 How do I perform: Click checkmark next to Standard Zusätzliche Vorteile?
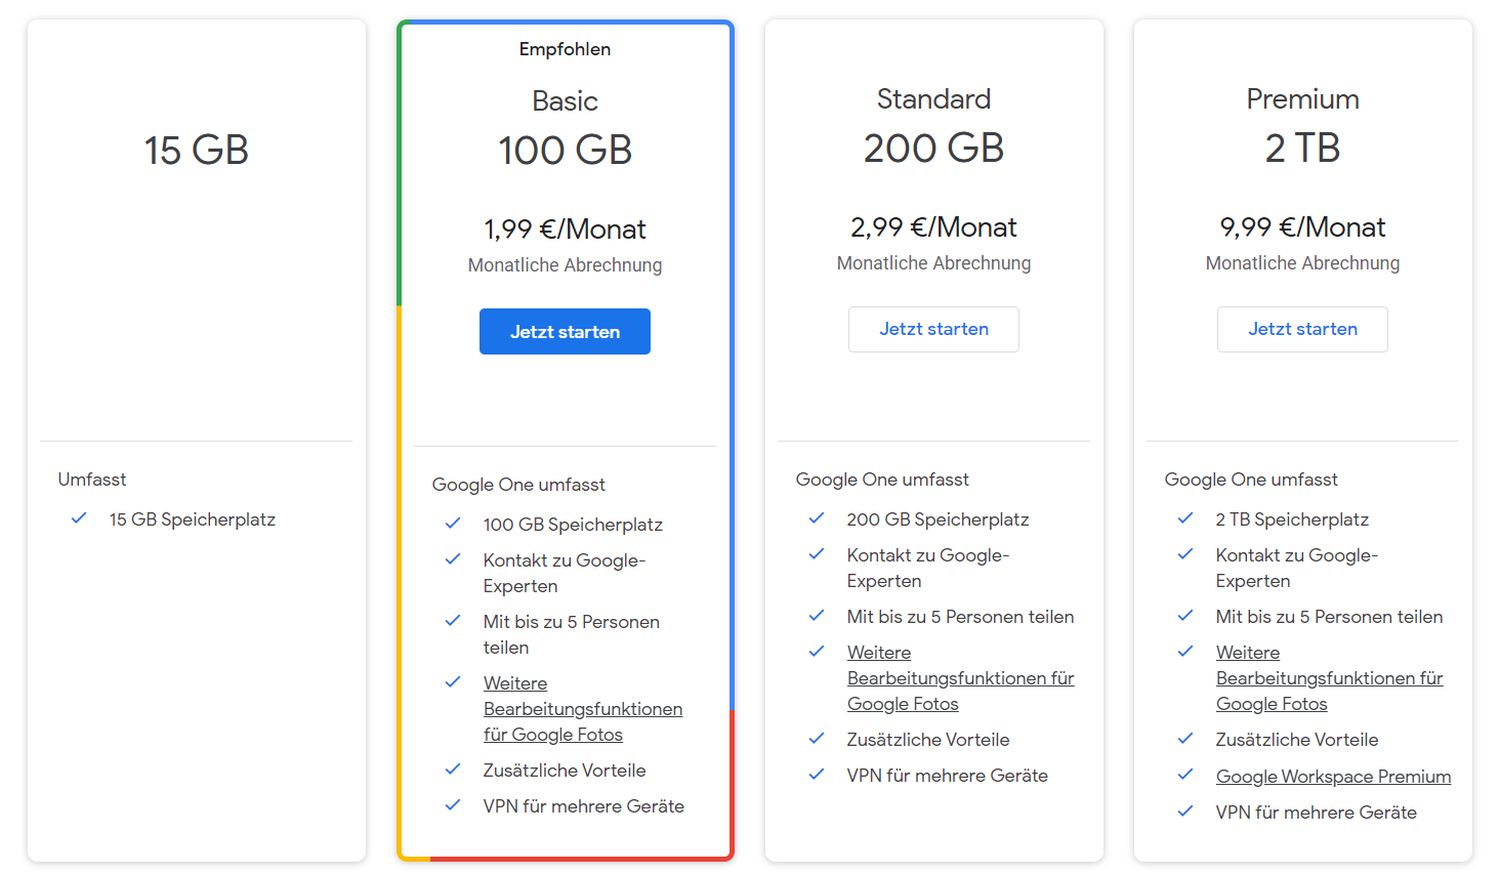pos(817,739)
